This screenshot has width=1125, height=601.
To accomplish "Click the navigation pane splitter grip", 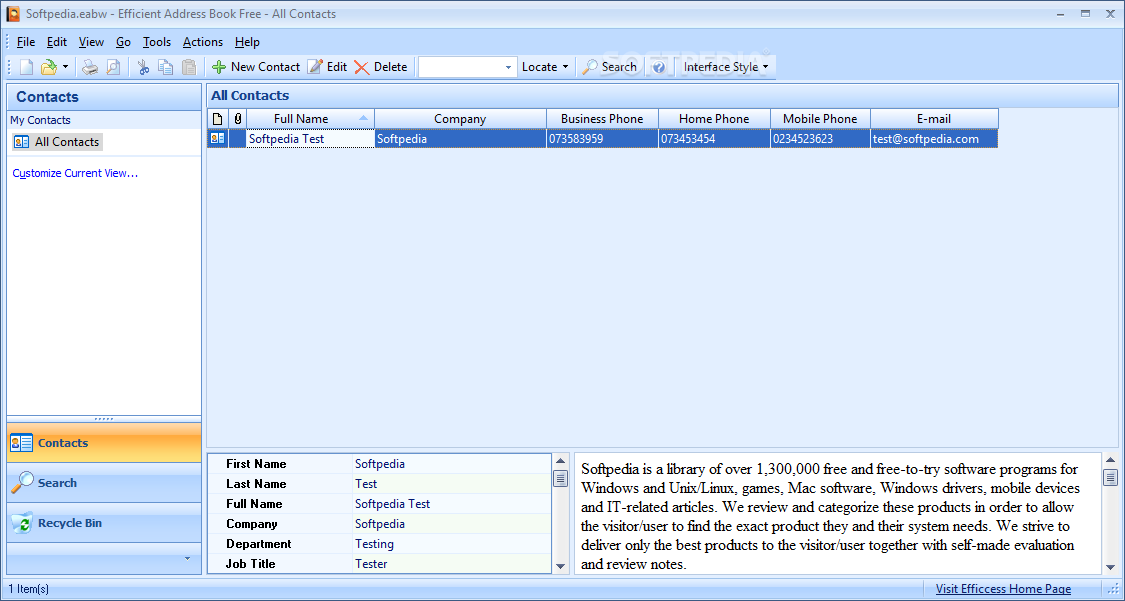I will coord(104,419).
